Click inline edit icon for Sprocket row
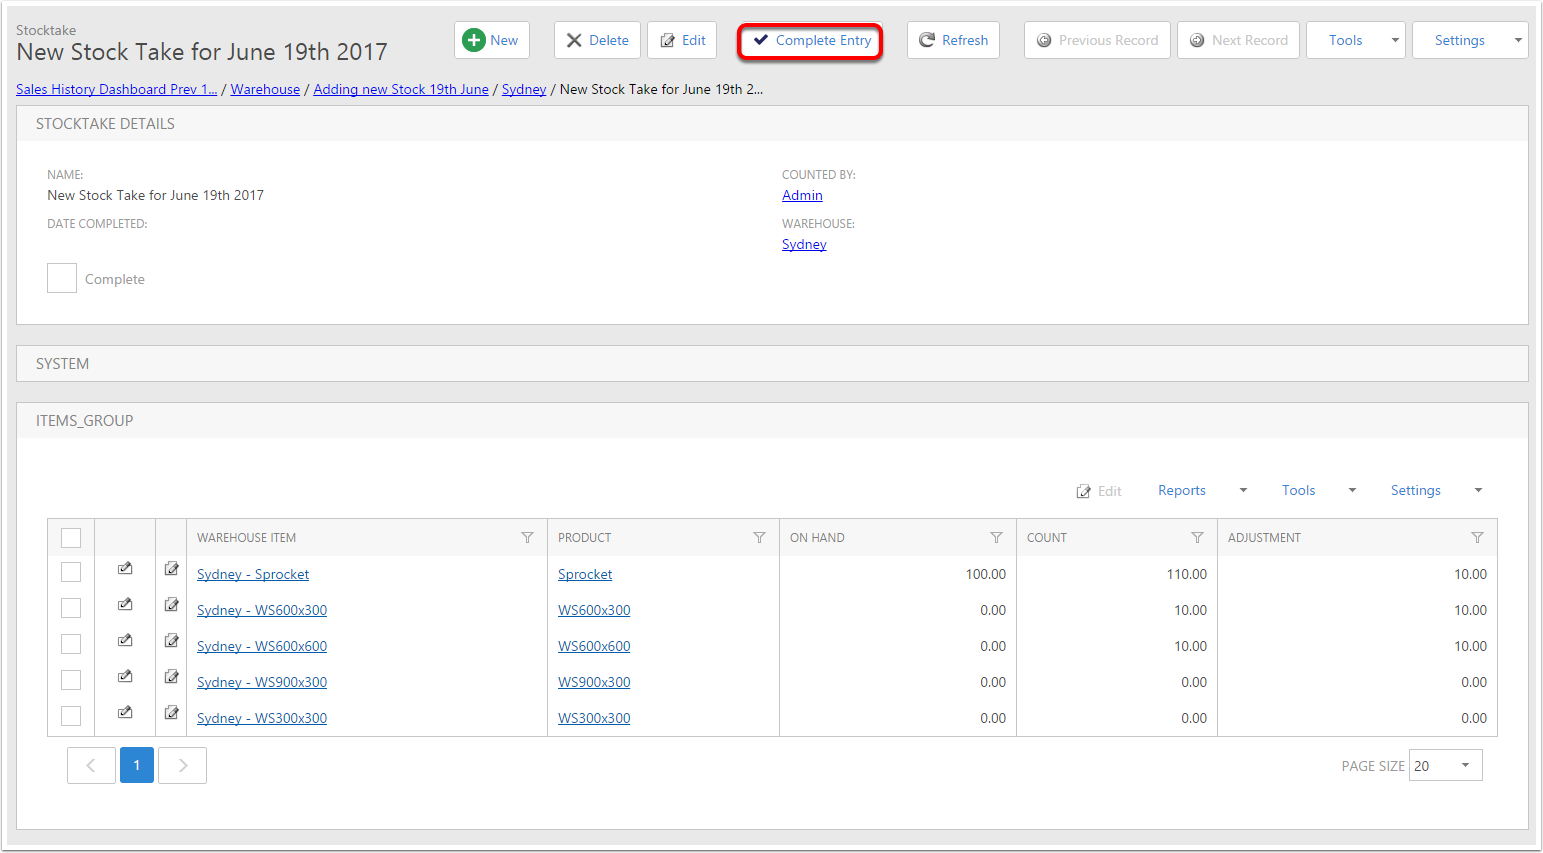This screenshot has width=1543, height=853. click(125, 569)
